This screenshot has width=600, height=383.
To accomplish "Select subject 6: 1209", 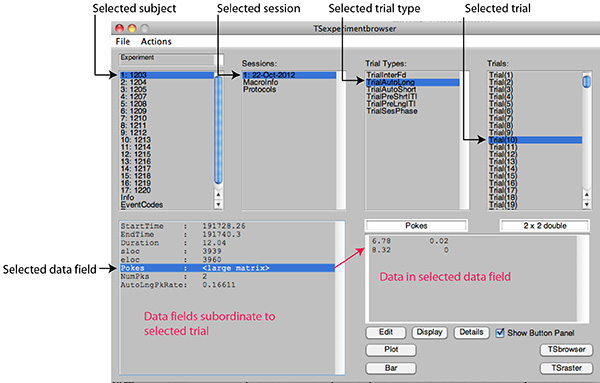I will tap(167, 111).
